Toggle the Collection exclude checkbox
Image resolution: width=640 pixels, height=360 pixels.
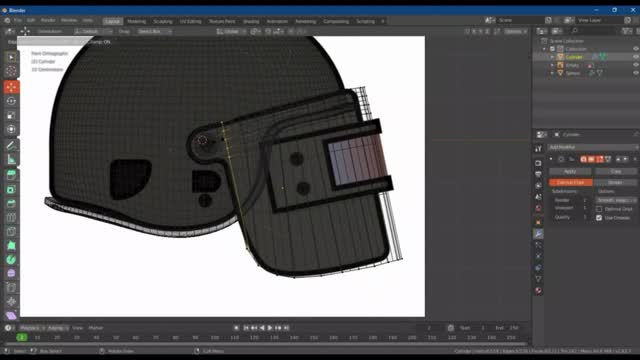[552, 49]
